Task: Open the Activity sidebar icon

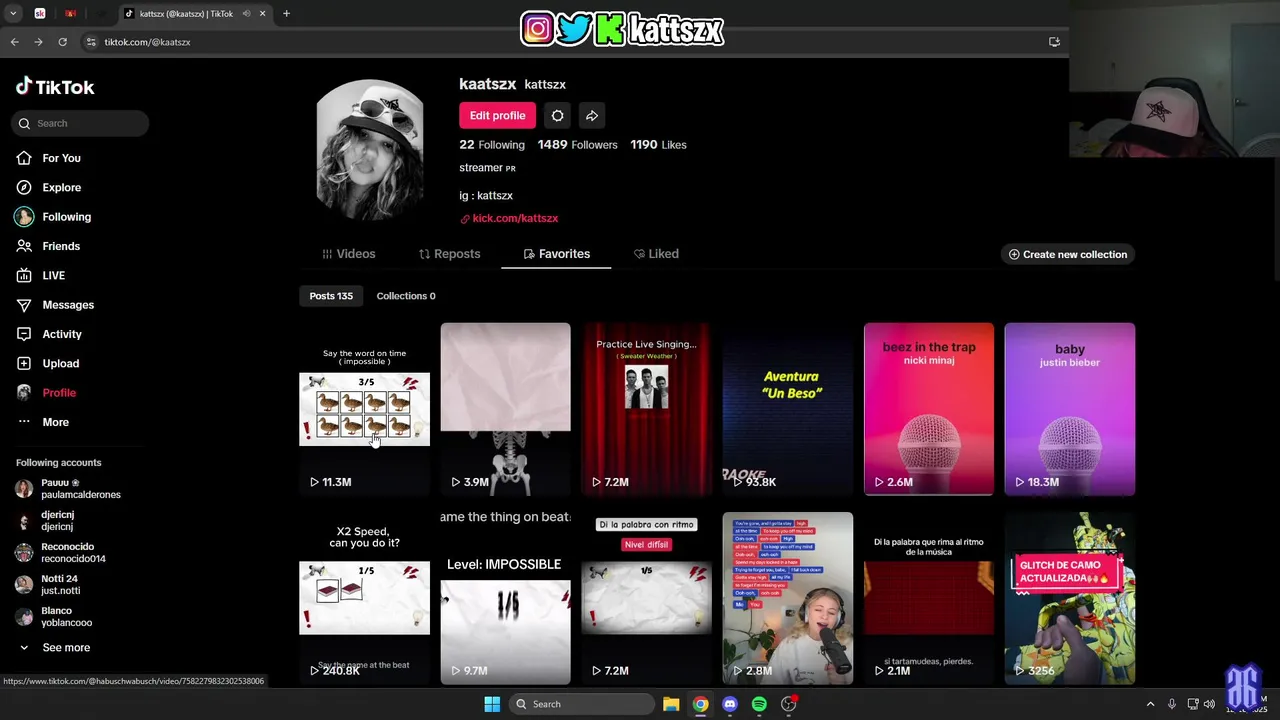Action: coord(24,334)
